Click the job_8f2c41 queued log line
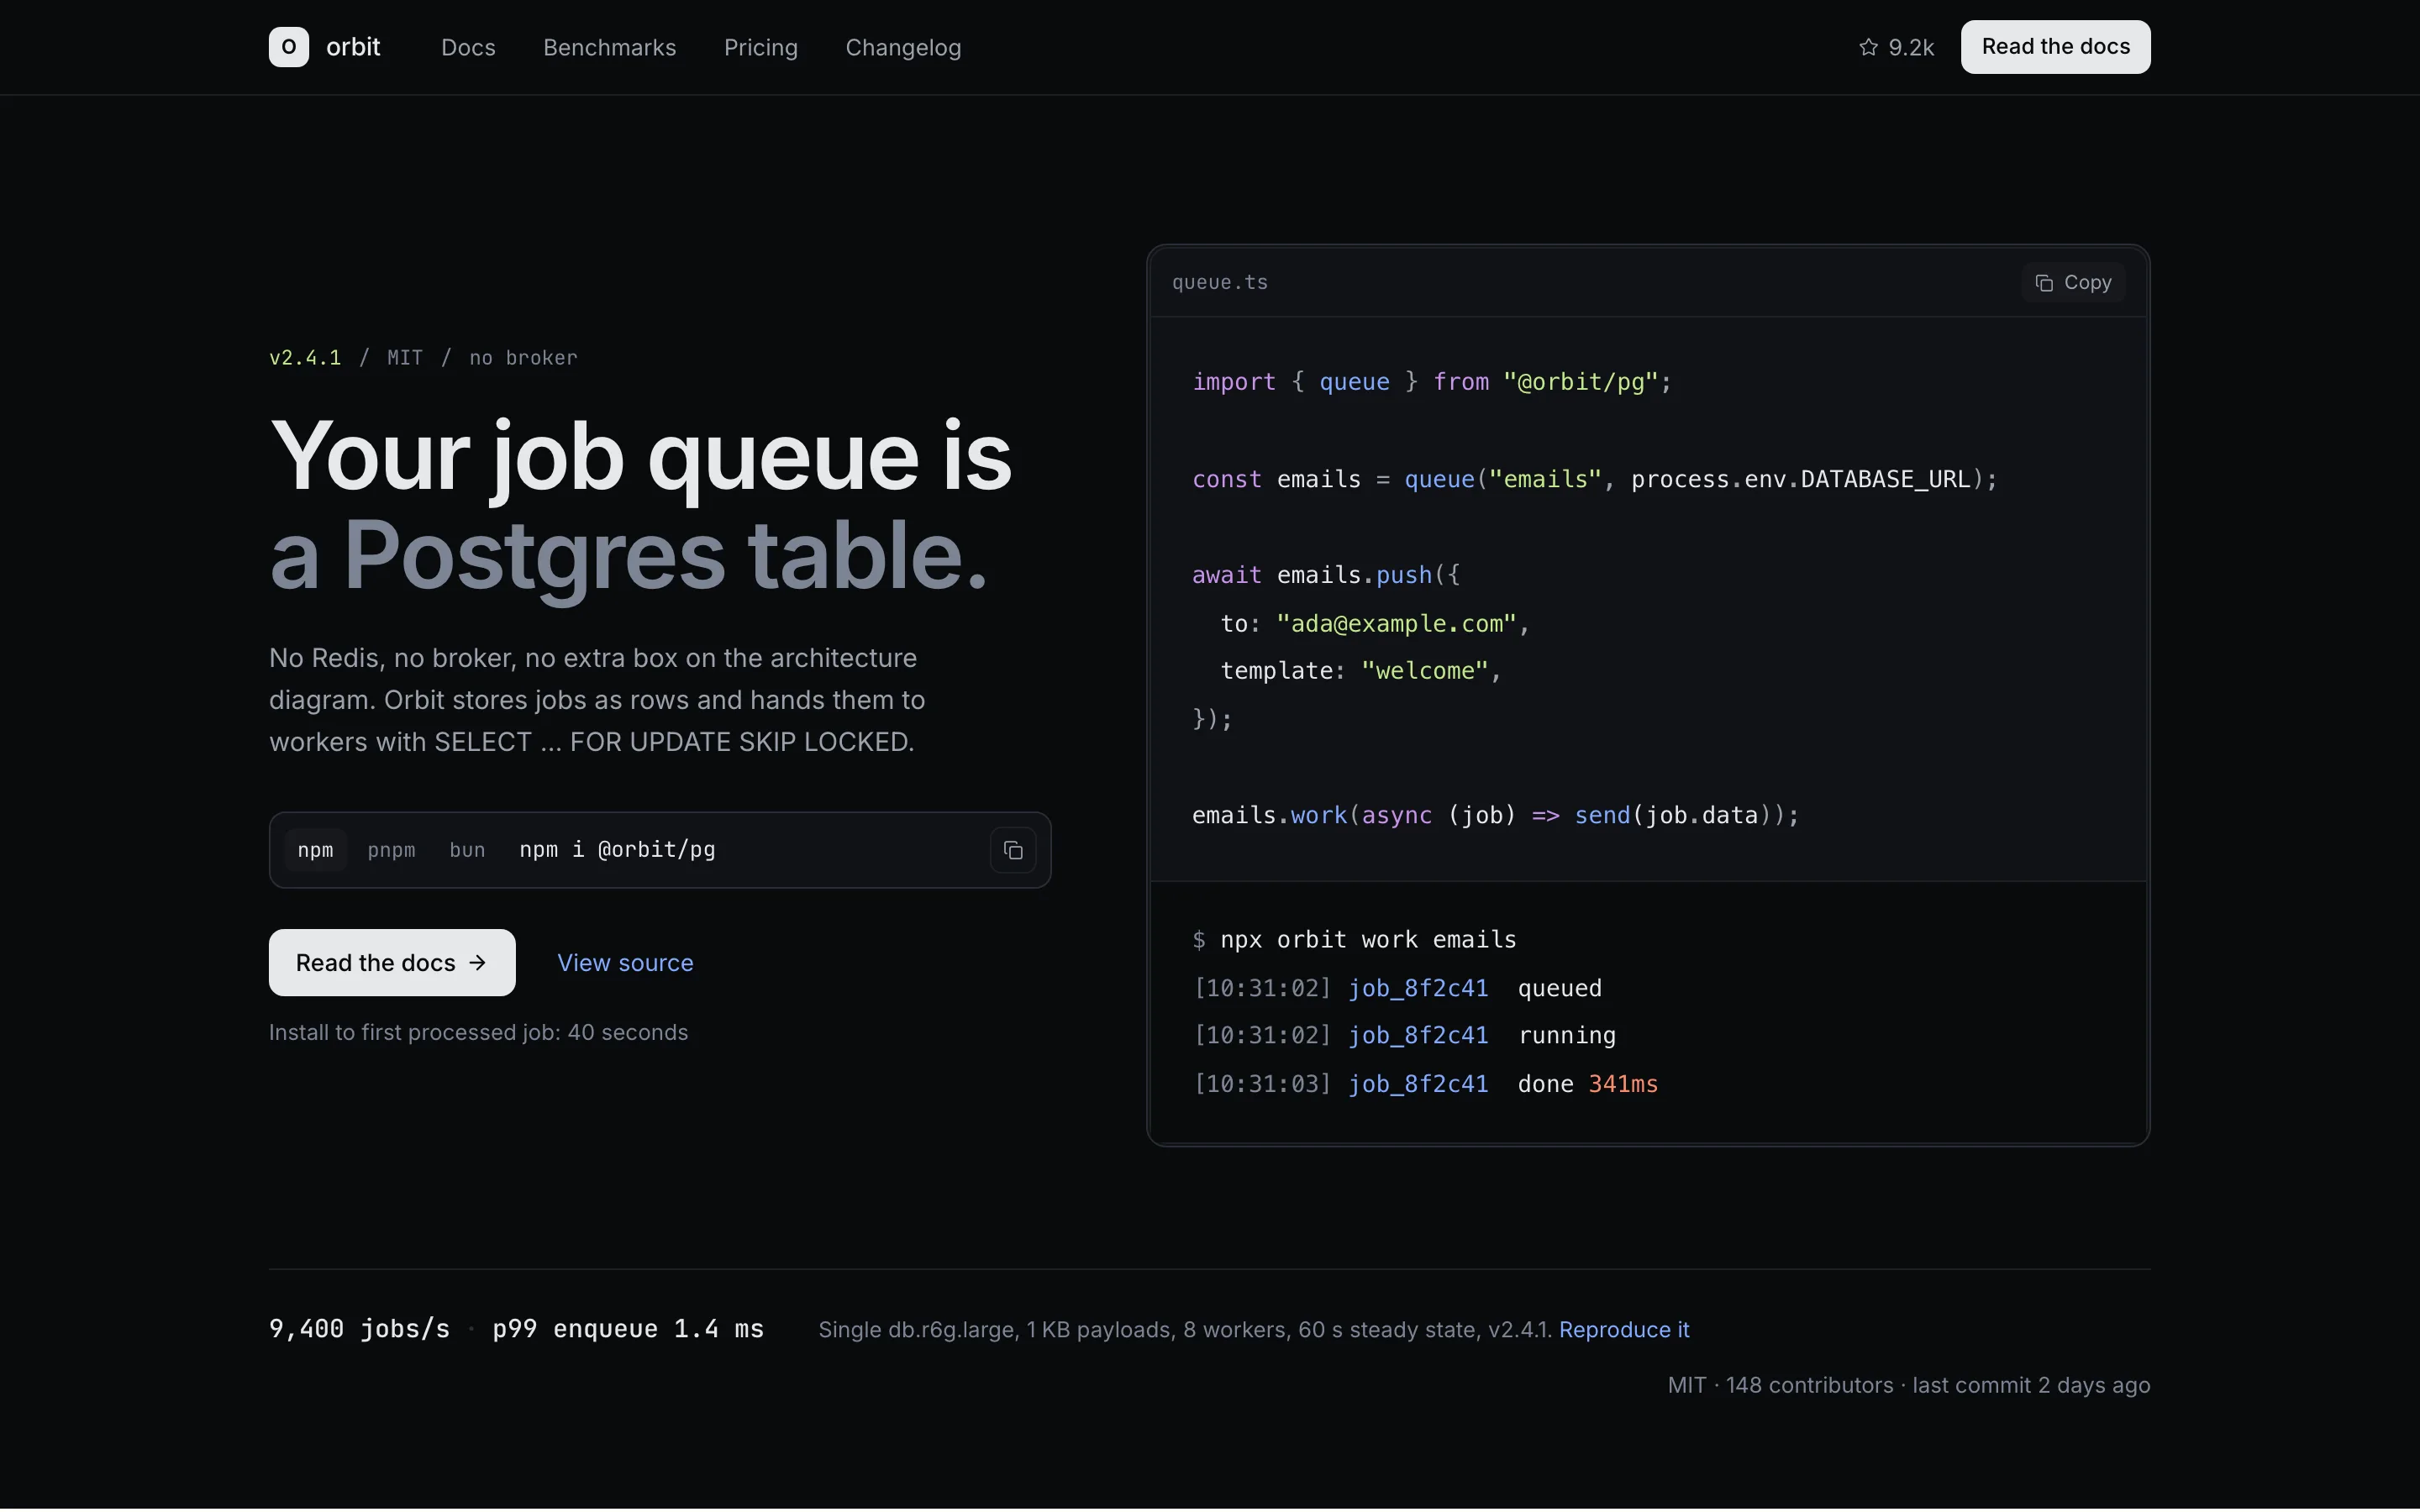Screen dimensions: 2420x1512 (x=1397, y=988)
